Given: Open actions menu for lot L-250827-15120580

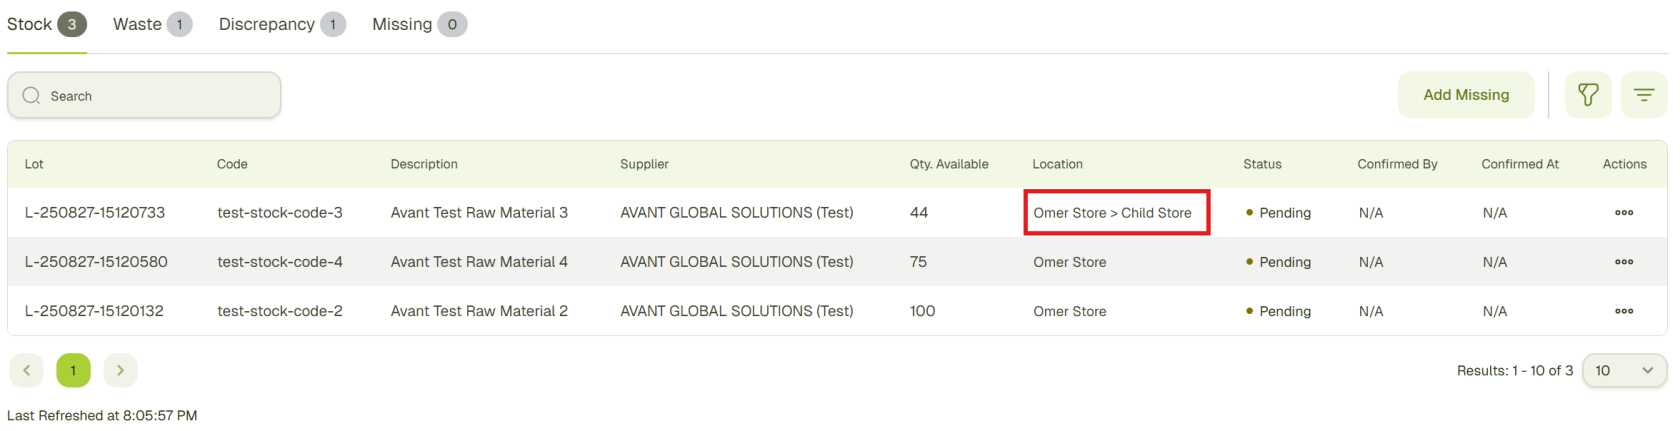Looking at the screenshot, I should (x=1623, y=262).
